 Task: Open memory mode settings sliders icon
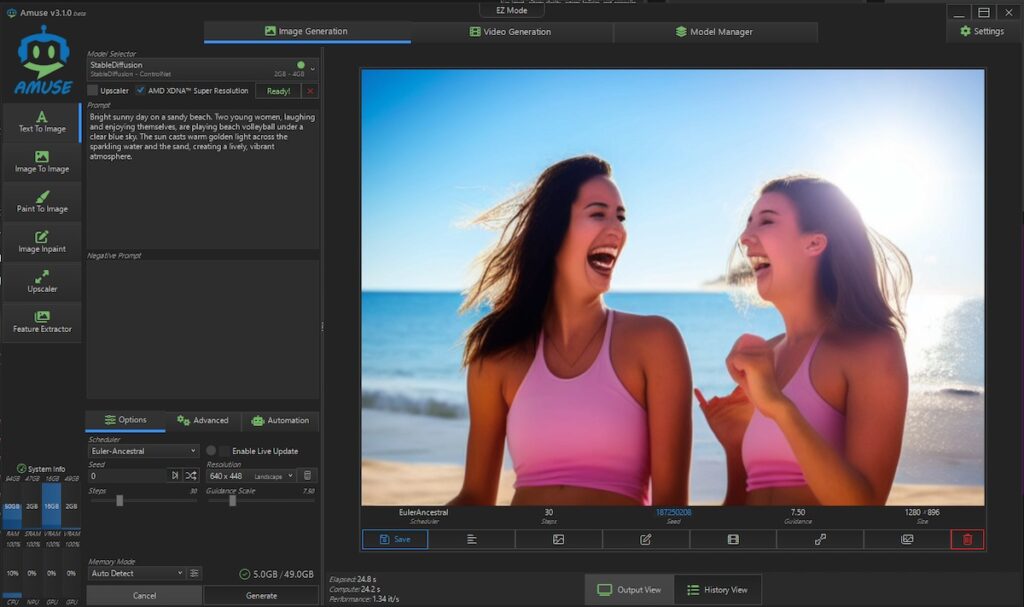[195, 573]
